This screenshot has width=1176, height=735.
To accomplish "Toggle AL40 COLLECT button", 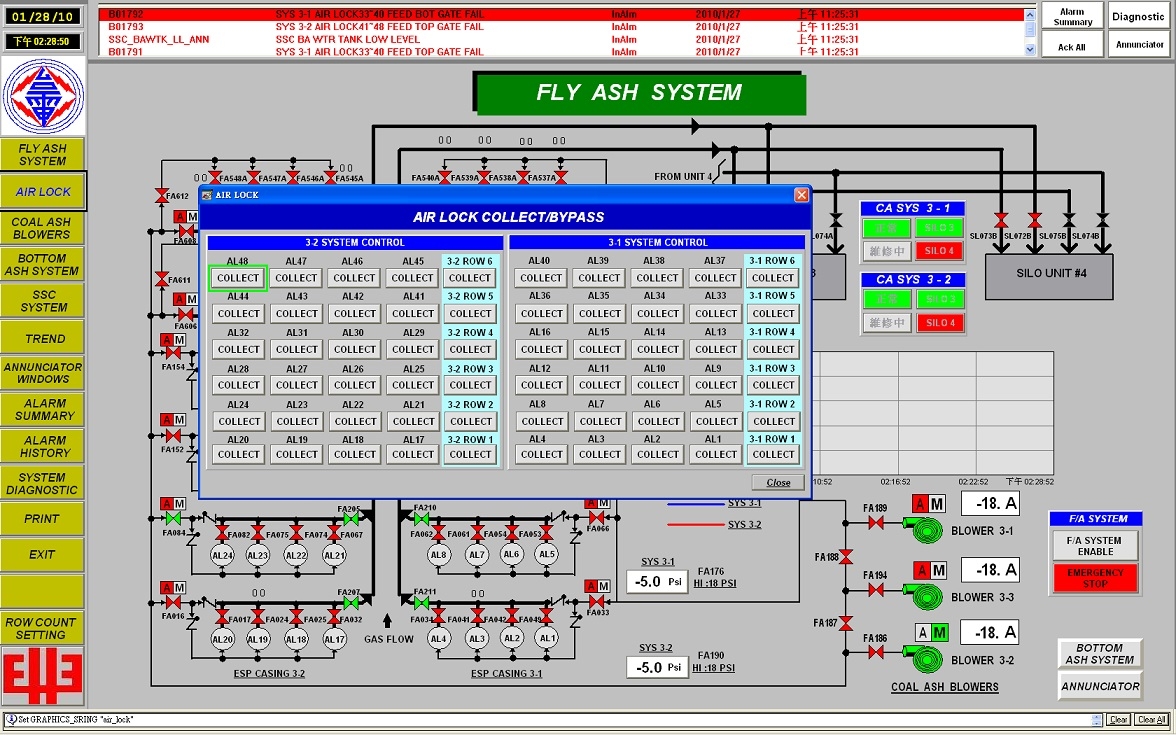I will 541,278.
